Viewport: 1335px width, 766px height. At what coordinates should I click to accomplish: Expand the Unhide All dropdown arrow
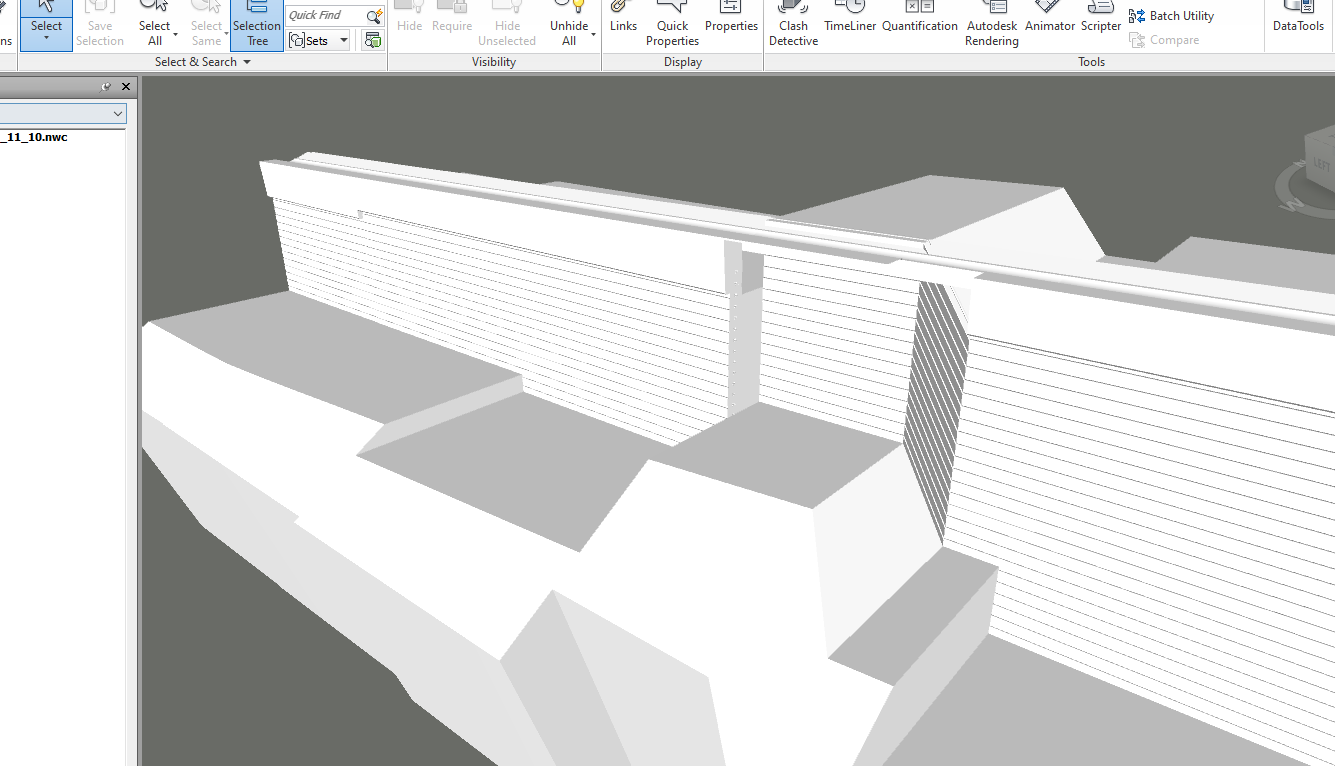pos(593,36)
